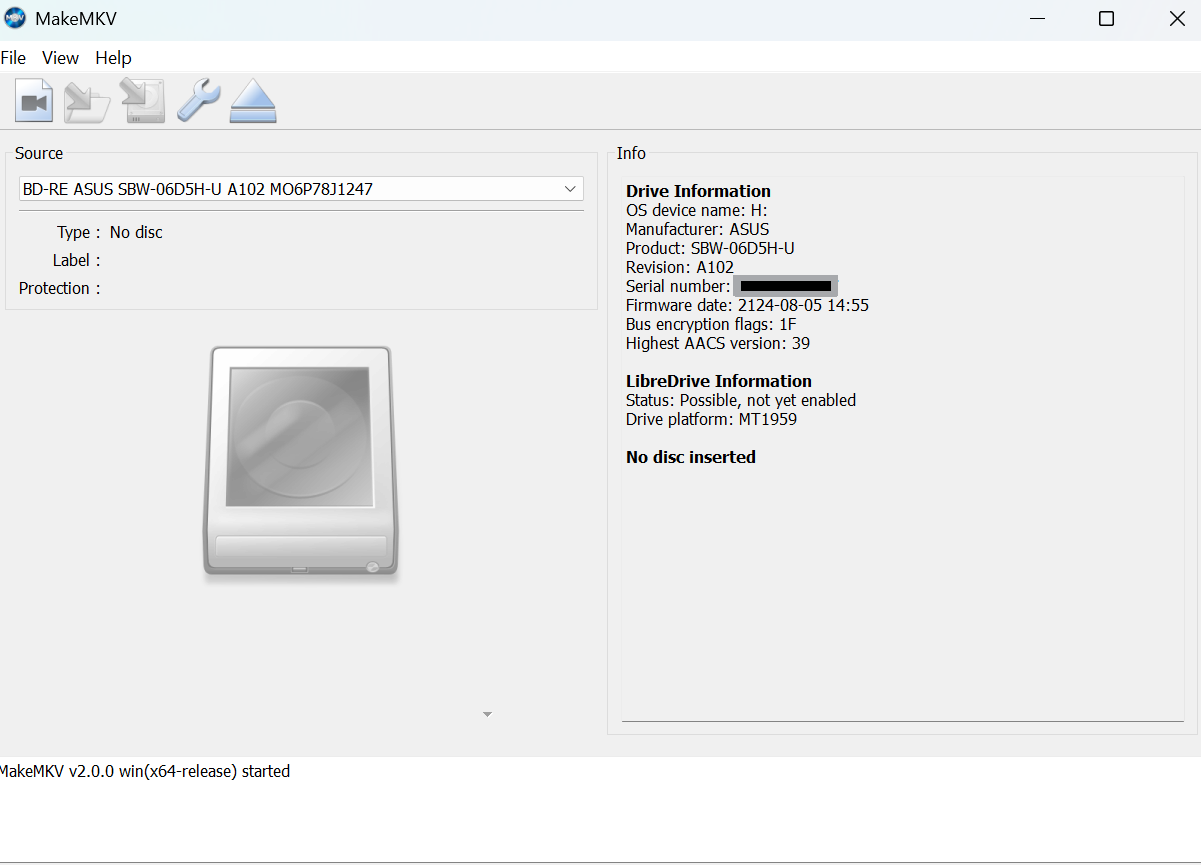Click the 'Status: Possible, not yet enabled' line
This screenshot has height=865, width=1201.
741,400
